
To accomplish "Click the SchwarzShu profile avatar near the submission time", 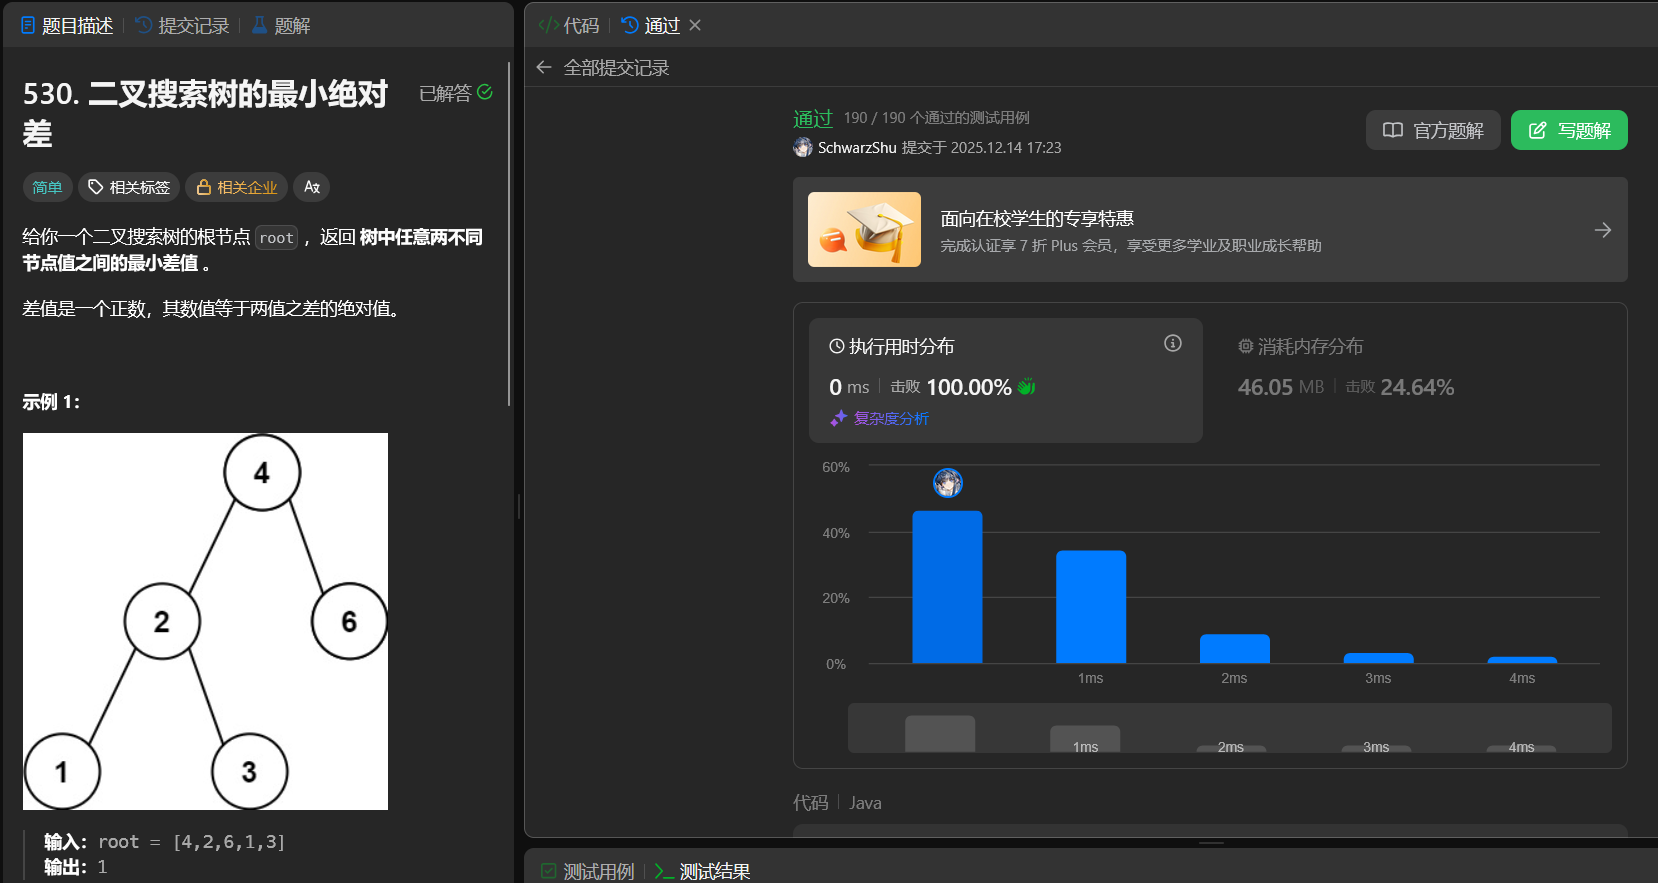I will (803, 148).
